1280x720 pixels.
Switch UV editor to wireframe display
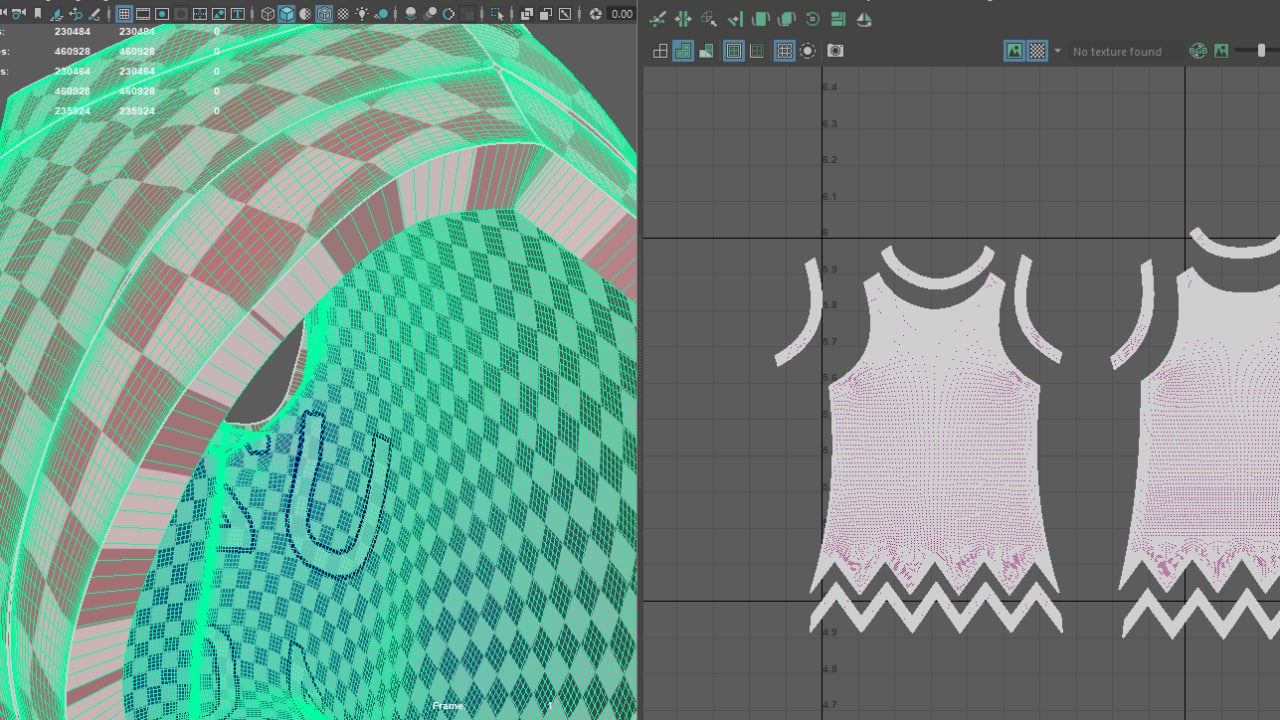pyautogui.click(x=660, y=51)
